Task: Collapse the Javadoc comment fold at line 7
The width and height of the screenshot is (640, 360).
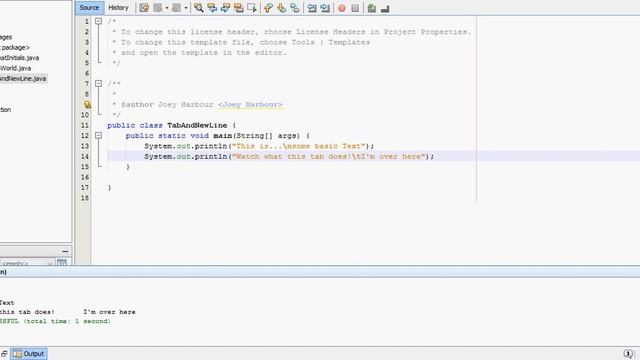Action: click(98, 83)
